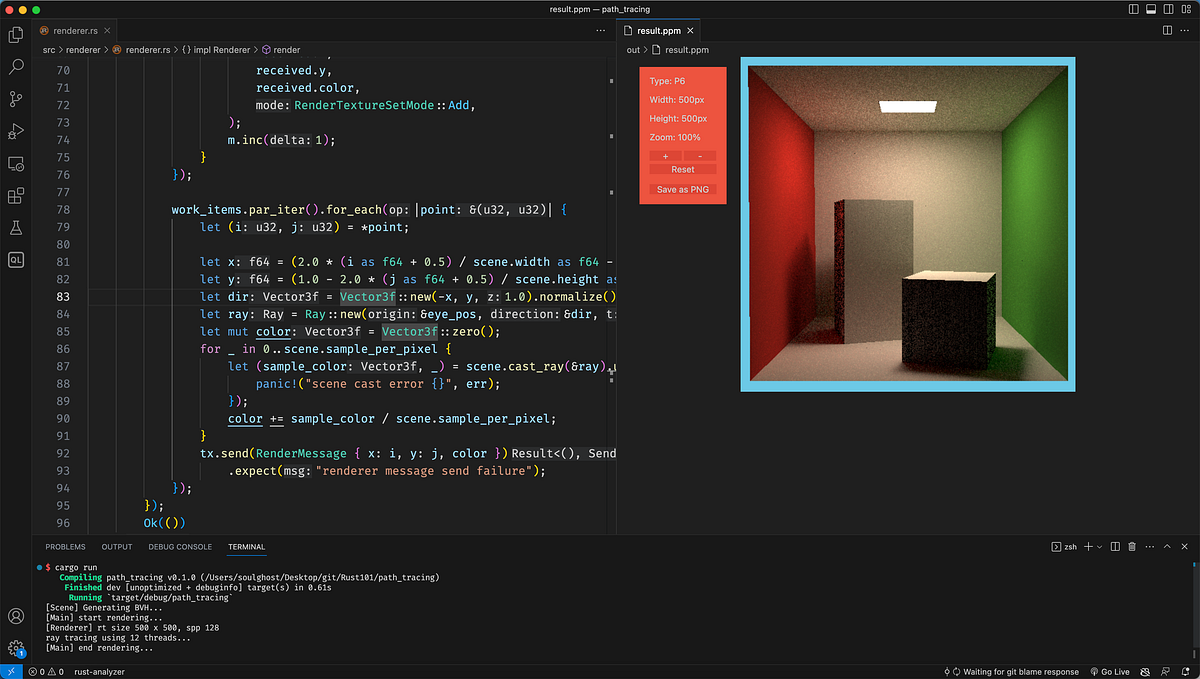Click the Save as PNG button
Screen dimensions: 1200x679
pos(682,189)
